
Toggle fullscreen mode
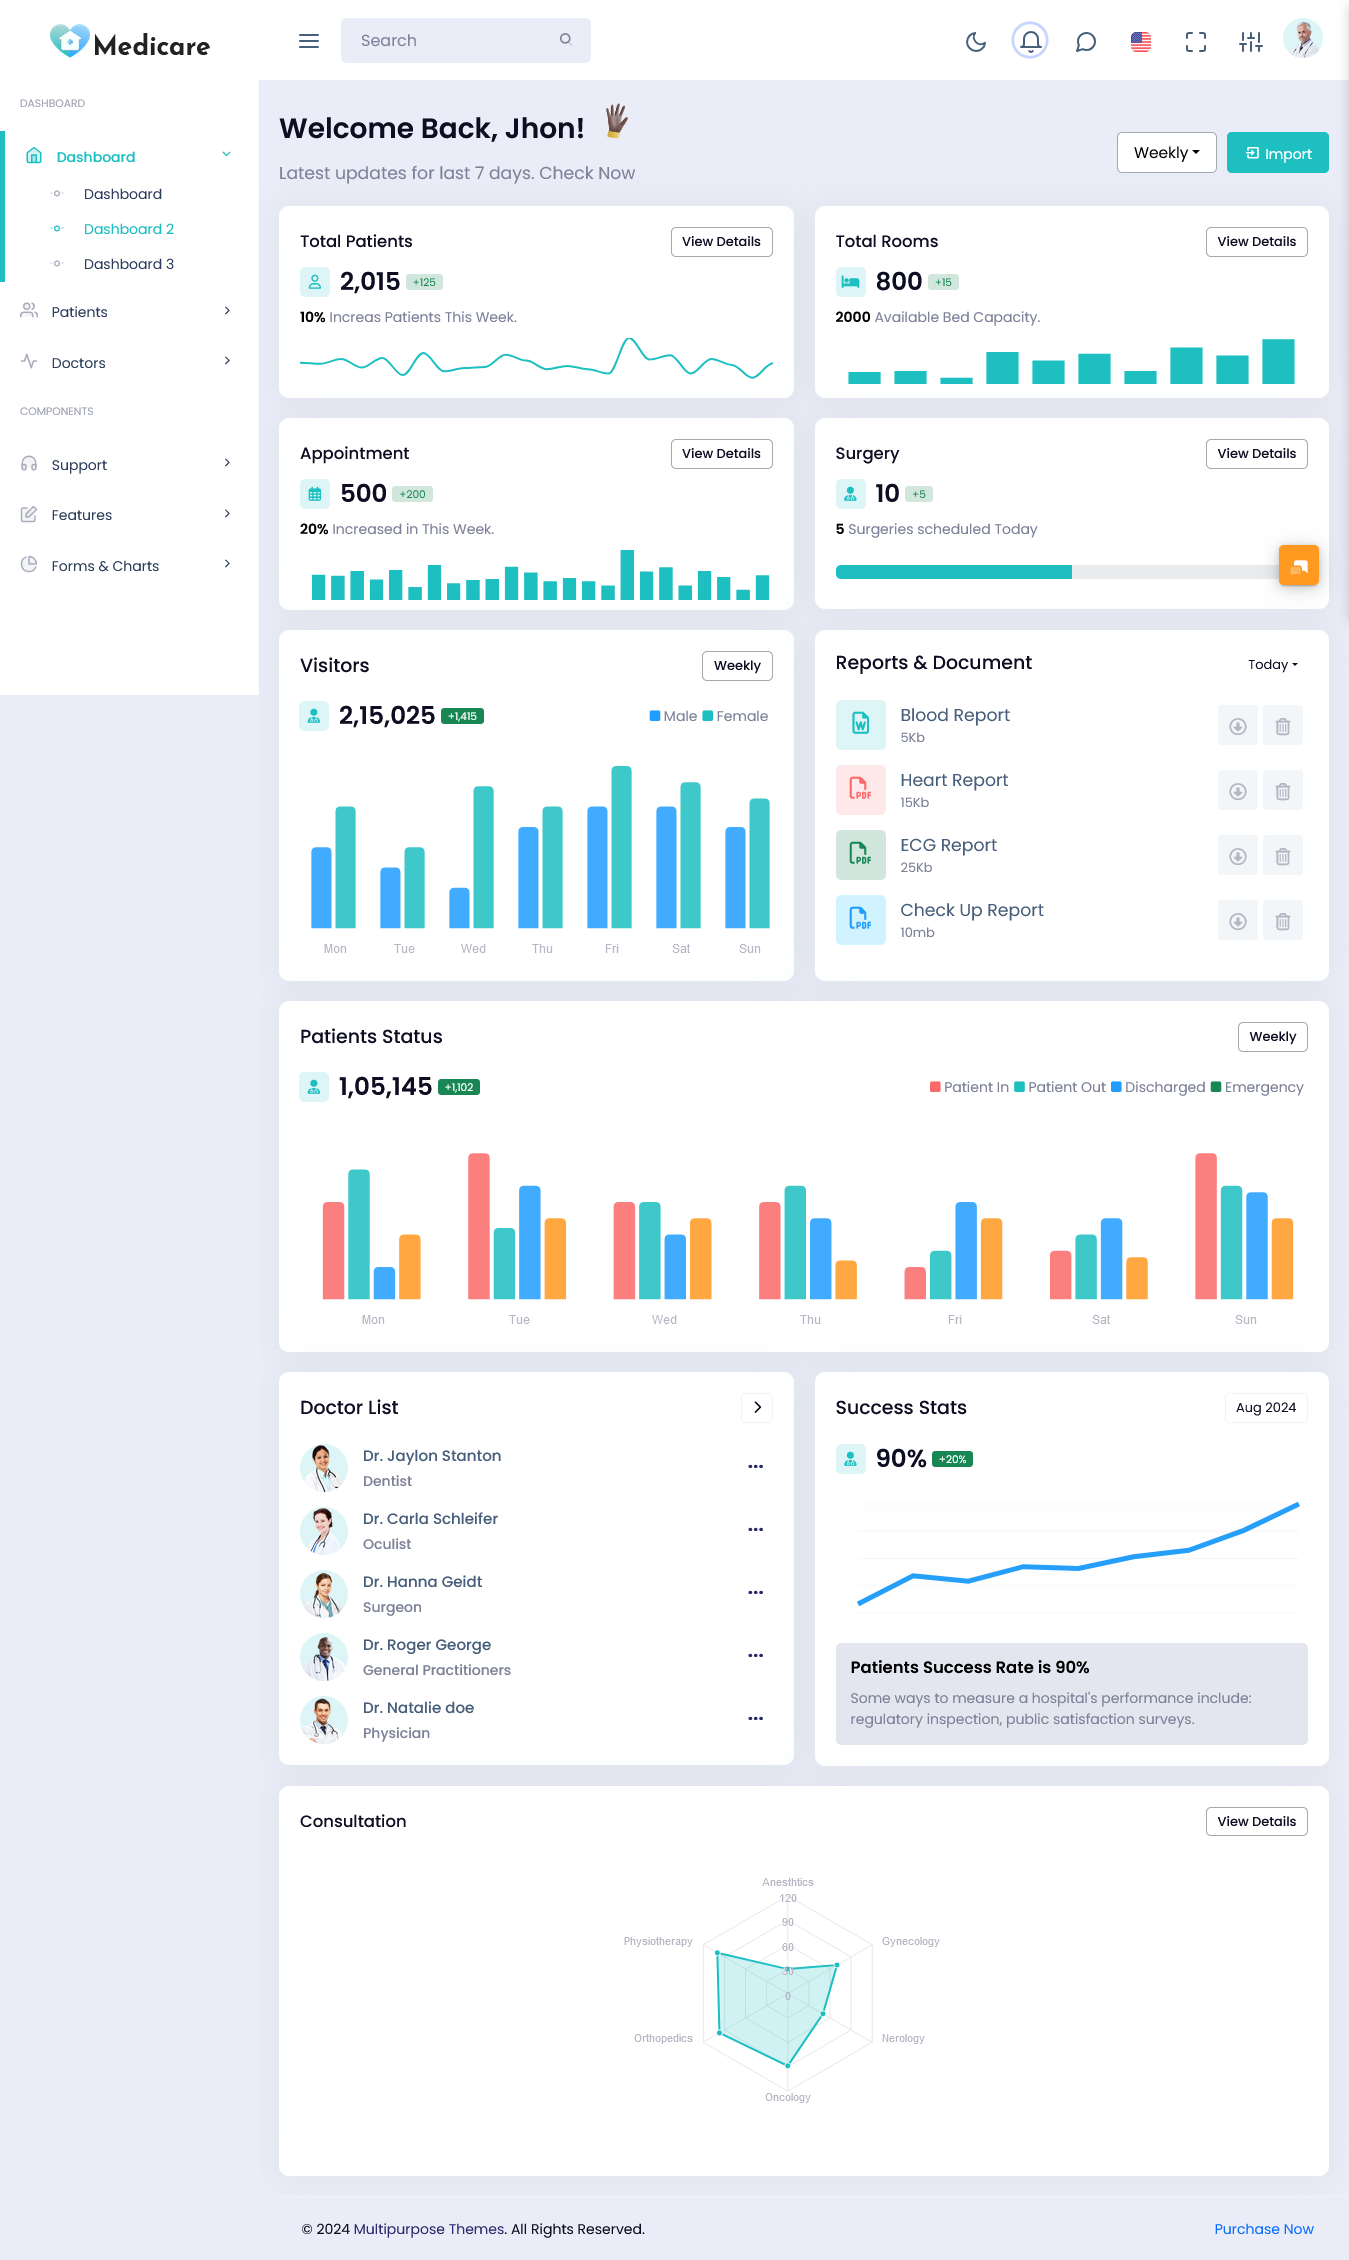point(1195,41)
